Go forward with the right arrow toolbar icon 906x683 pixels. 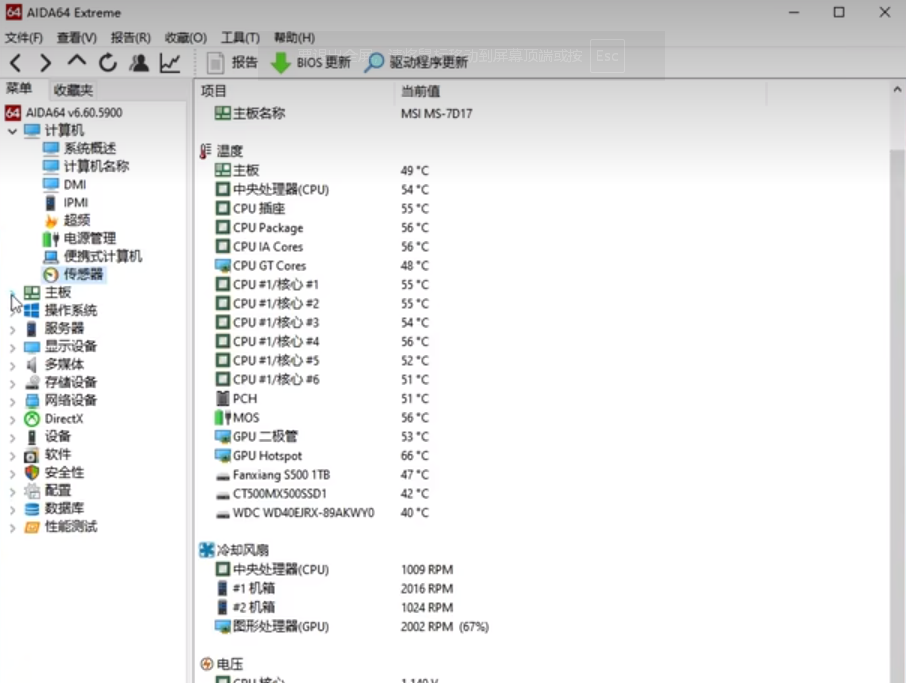point(46,62)
